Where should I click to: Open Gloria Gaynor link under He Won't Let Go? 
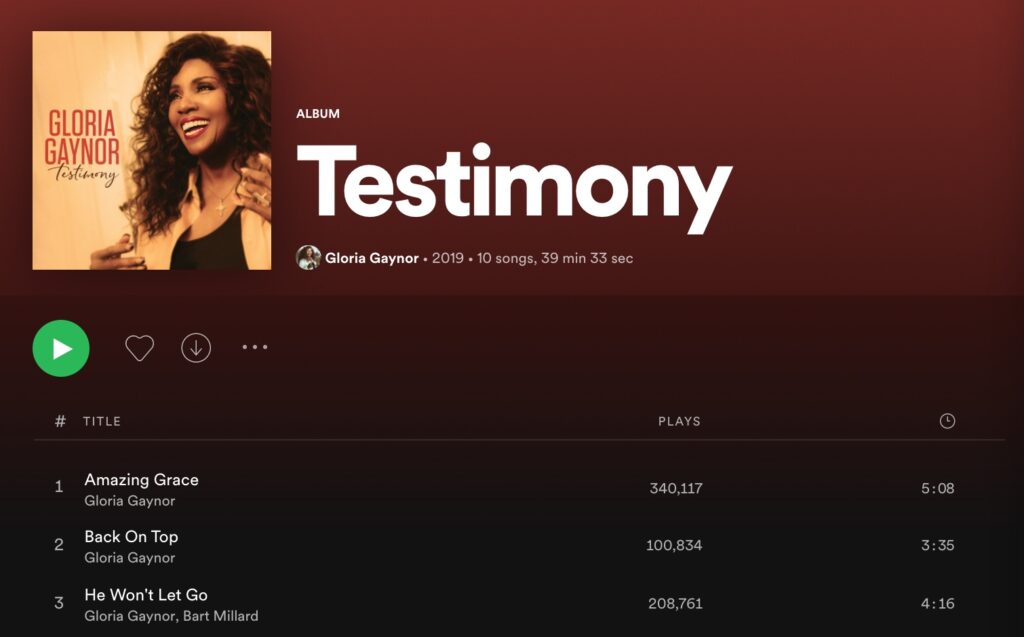tap(130, 616)
